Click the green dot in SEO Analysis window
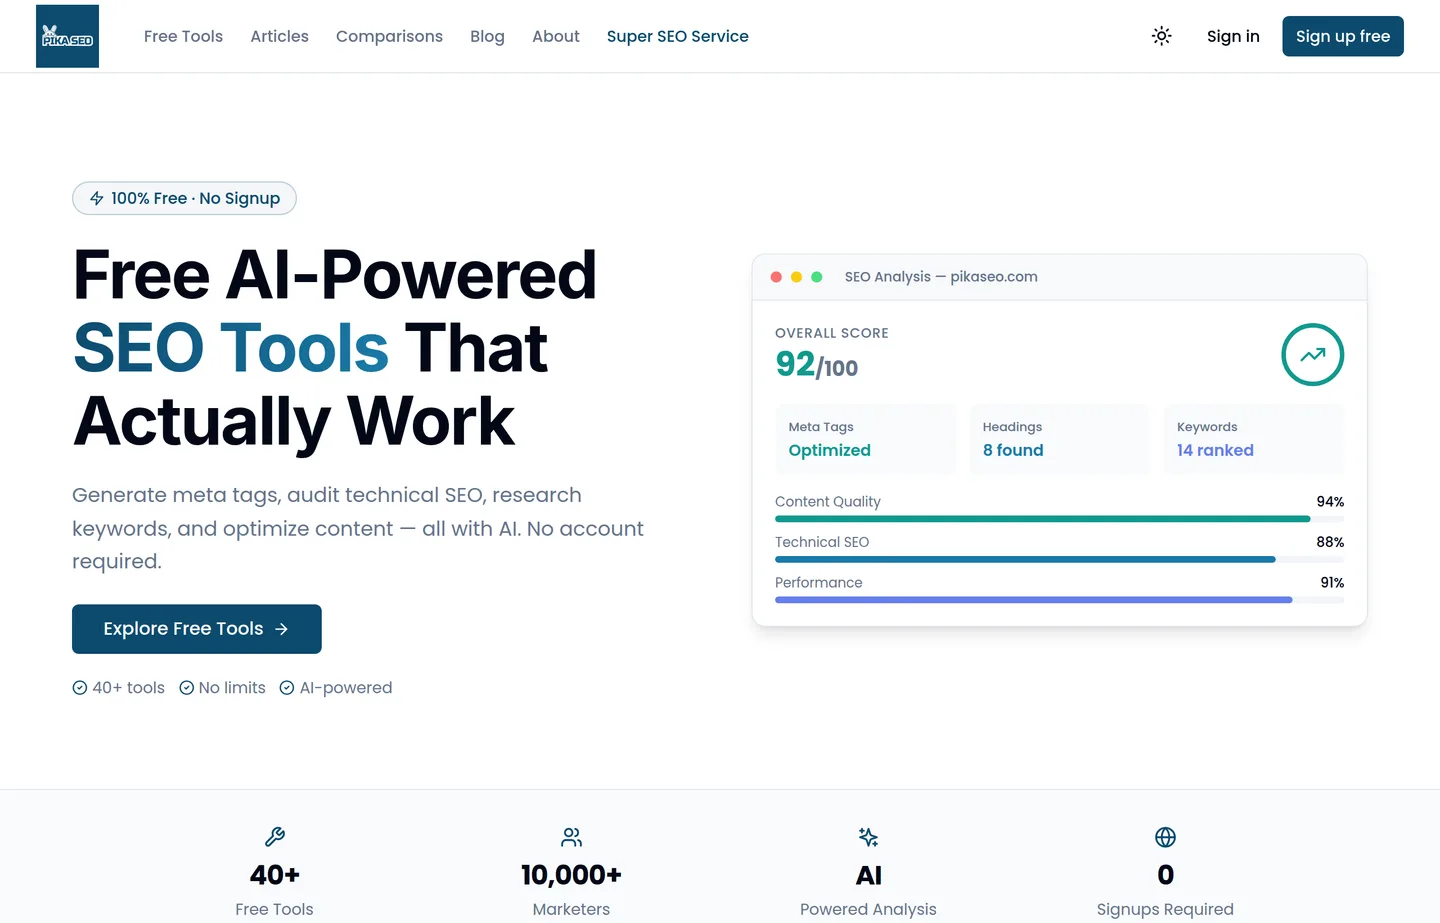The width and height of the screenshot is (1440, 923). (x=817, y=277)
